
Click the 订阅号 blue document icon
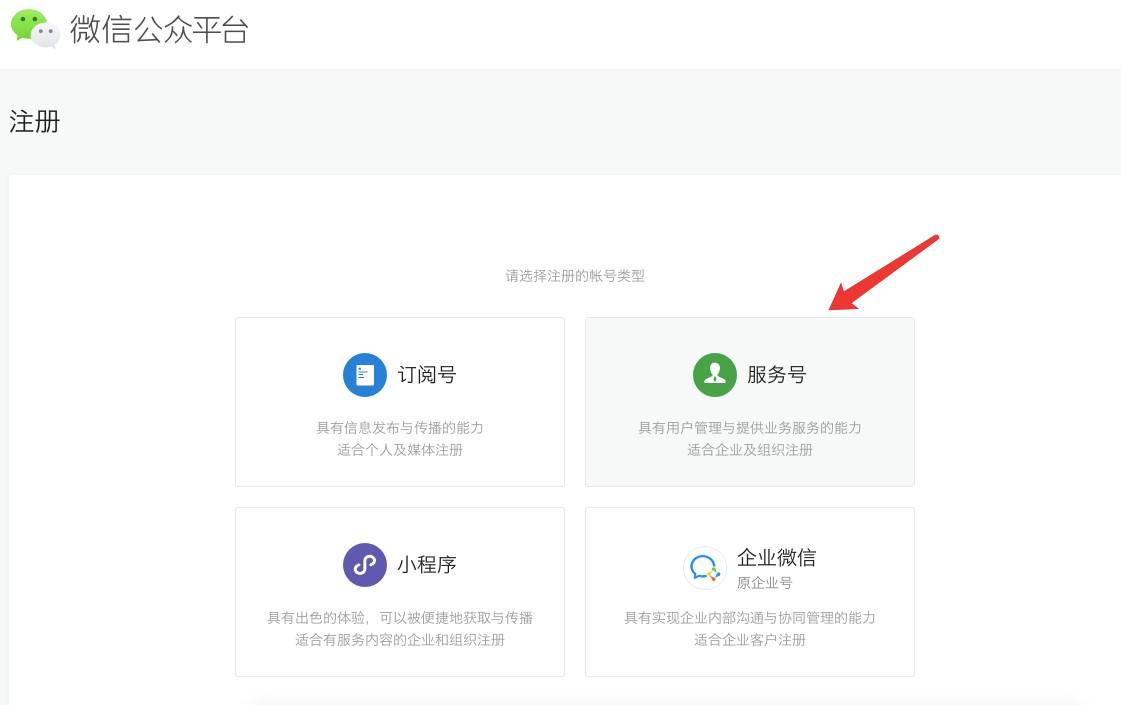[364, 375]
